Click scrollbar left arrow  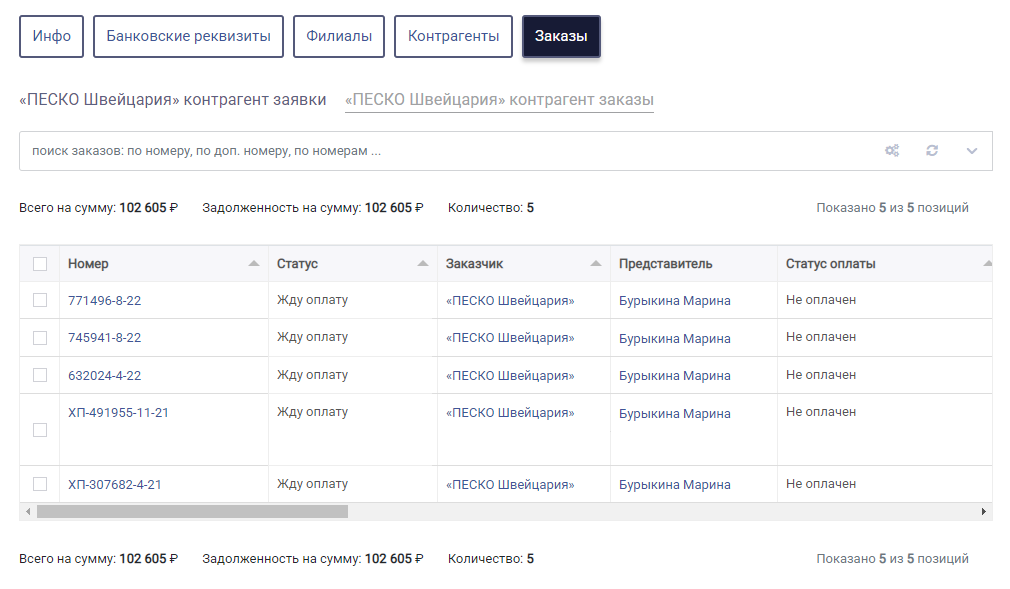(28, 512)
